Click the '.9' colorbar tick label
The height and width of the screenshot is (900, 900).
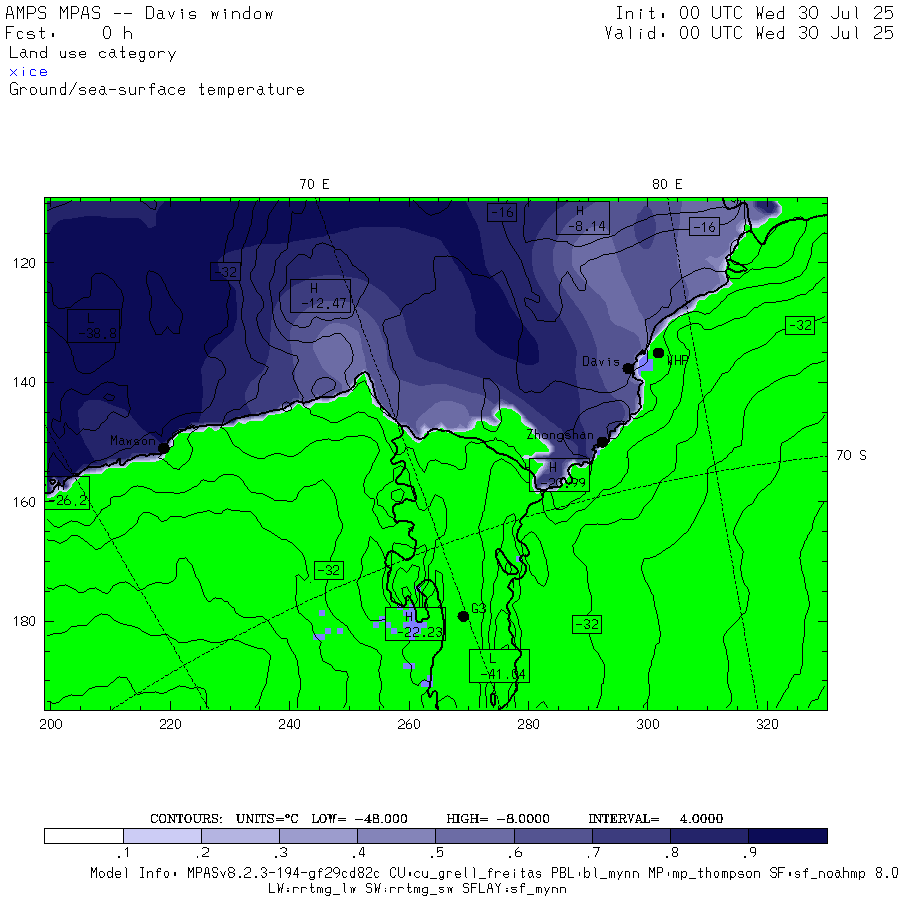click(x=752, y=853)
